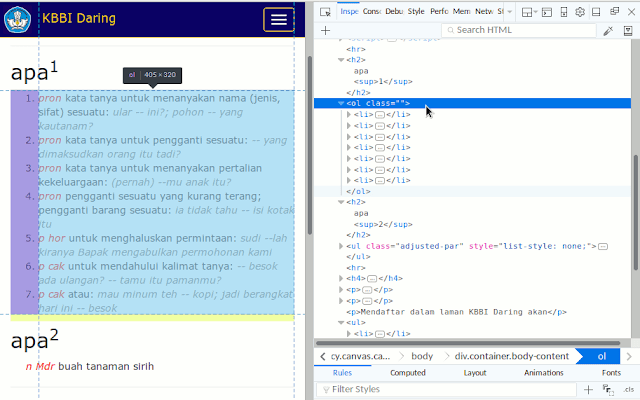Click the KBBI logo emblem
This screenshot has width=640, height=400.
pyautogui.click(x=17, y=19)
